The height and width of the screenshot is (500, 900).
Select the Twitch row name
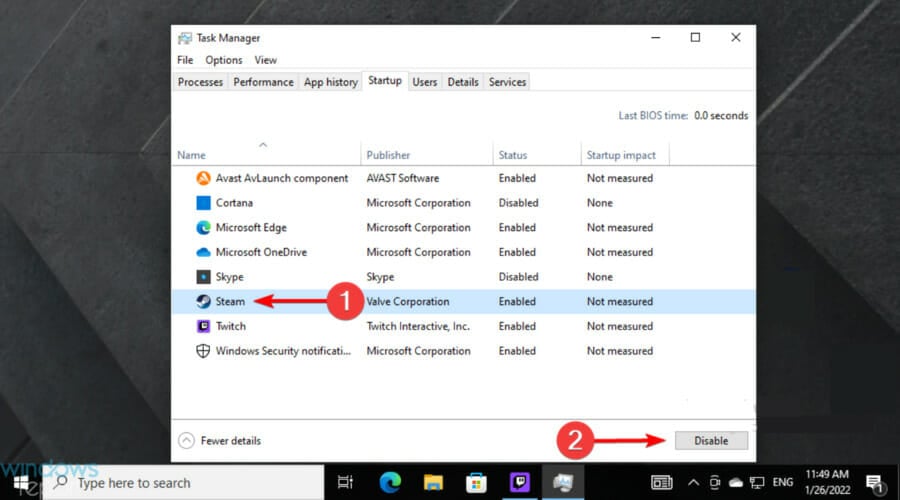(231, 326)
